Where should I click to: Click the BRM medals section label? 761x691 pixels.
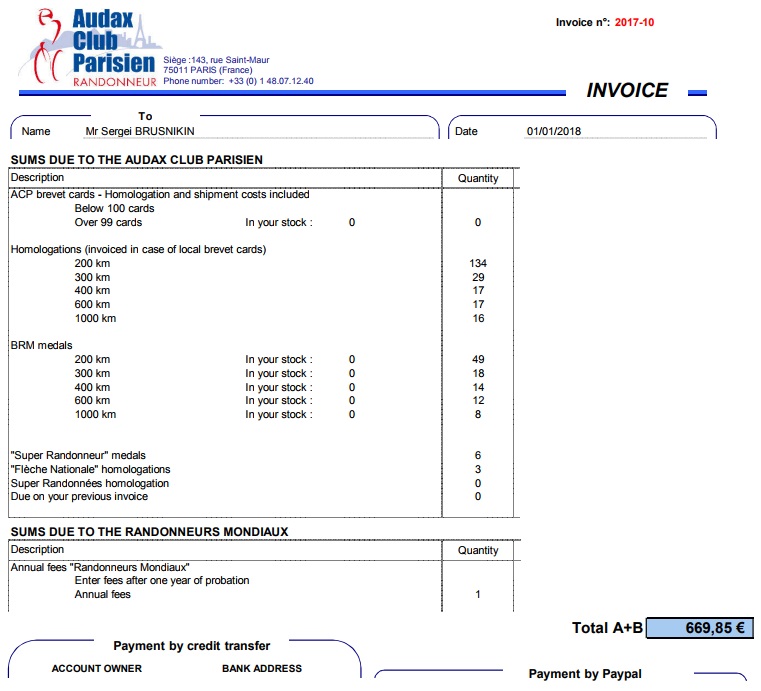41,346
